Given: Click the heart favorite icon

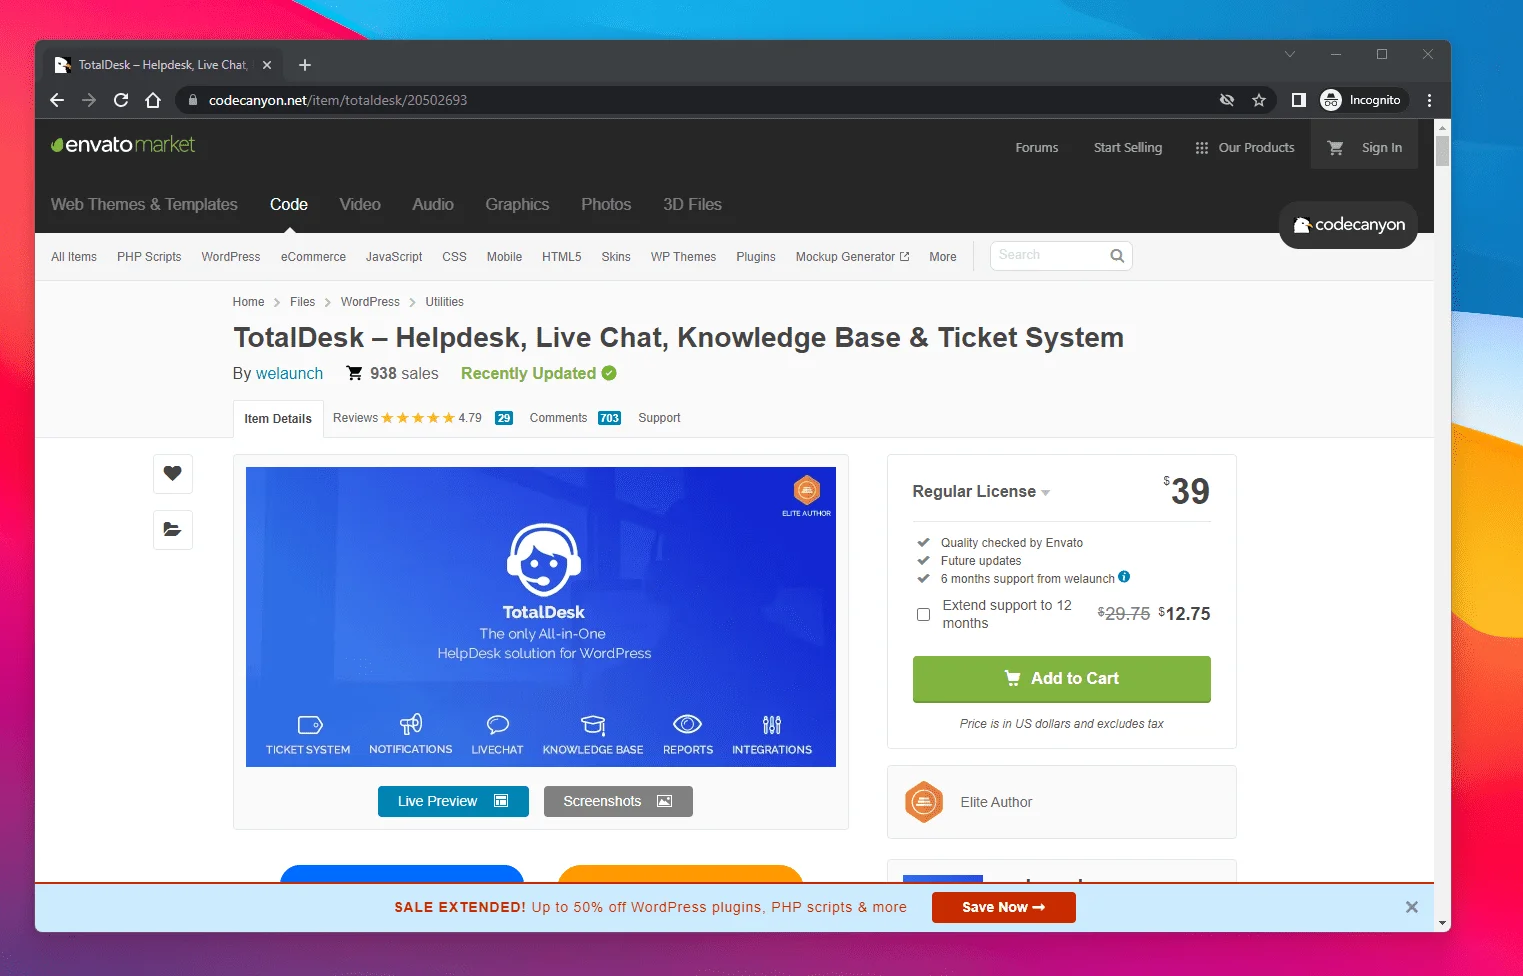Looking at the screenshot, I should (x=172, y=473).
